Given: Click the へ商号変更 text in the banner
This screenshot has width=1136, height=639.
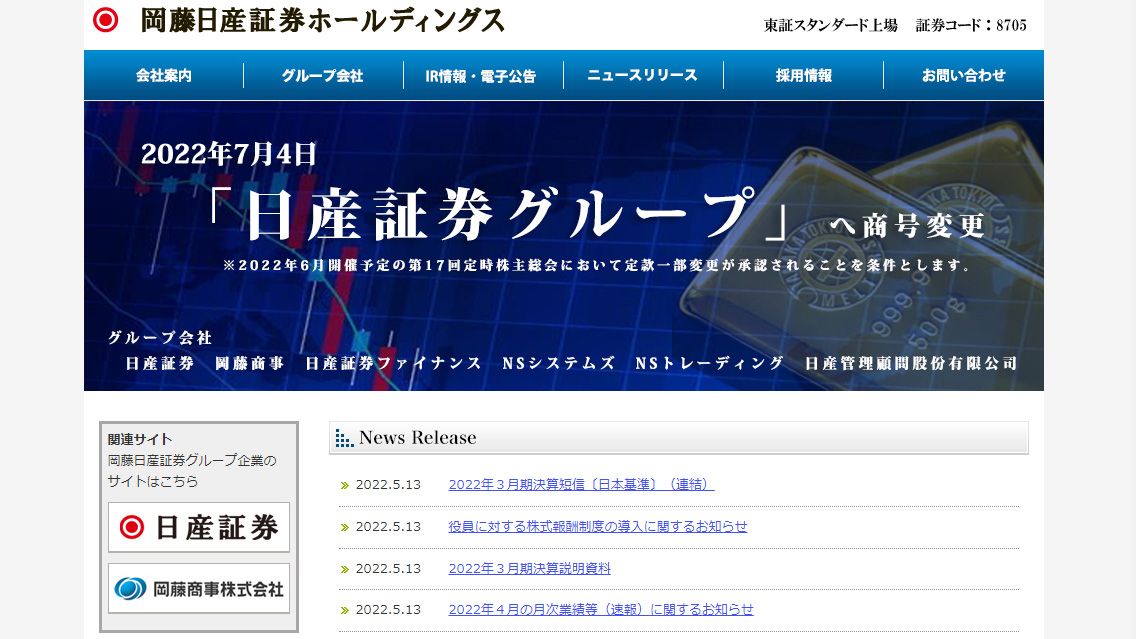Looking at the screenshot, I should click(906, 225).
